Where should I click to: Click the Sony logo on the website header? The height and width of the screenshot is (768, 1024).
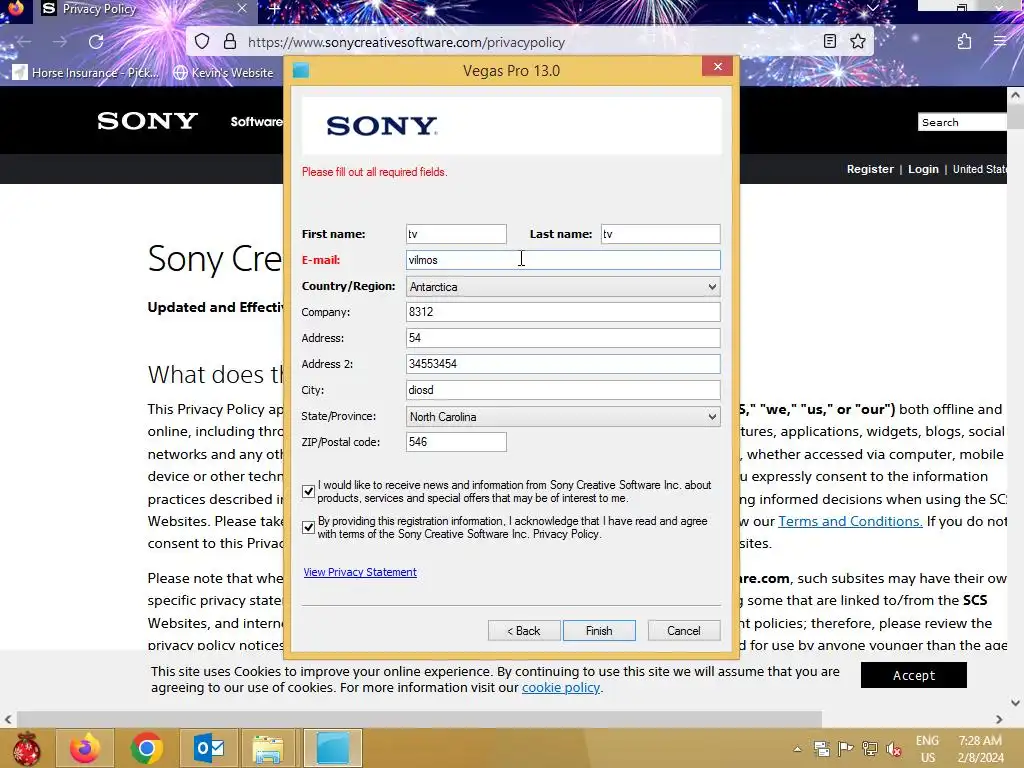(147, 121)
